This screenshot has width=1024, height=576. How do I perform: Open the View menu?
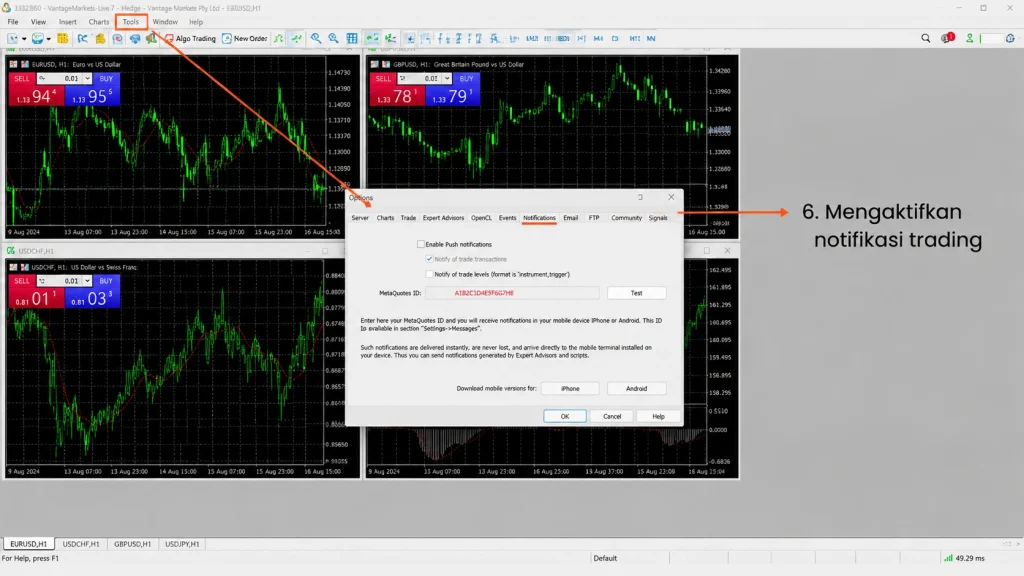click(x=38, y=22)
